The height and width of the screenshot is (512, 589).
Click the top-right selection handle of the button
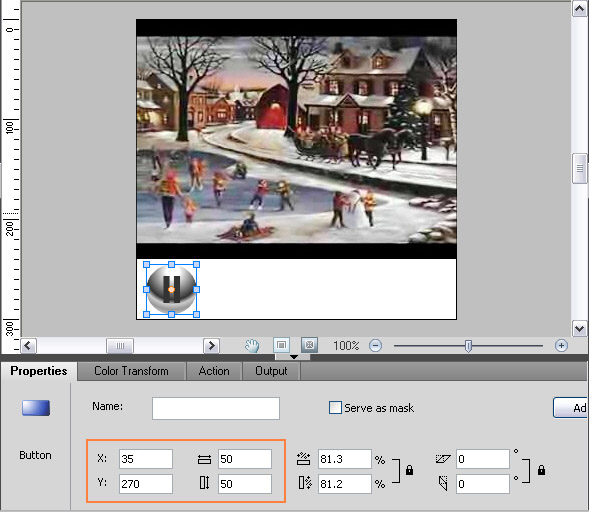[196, 264]
